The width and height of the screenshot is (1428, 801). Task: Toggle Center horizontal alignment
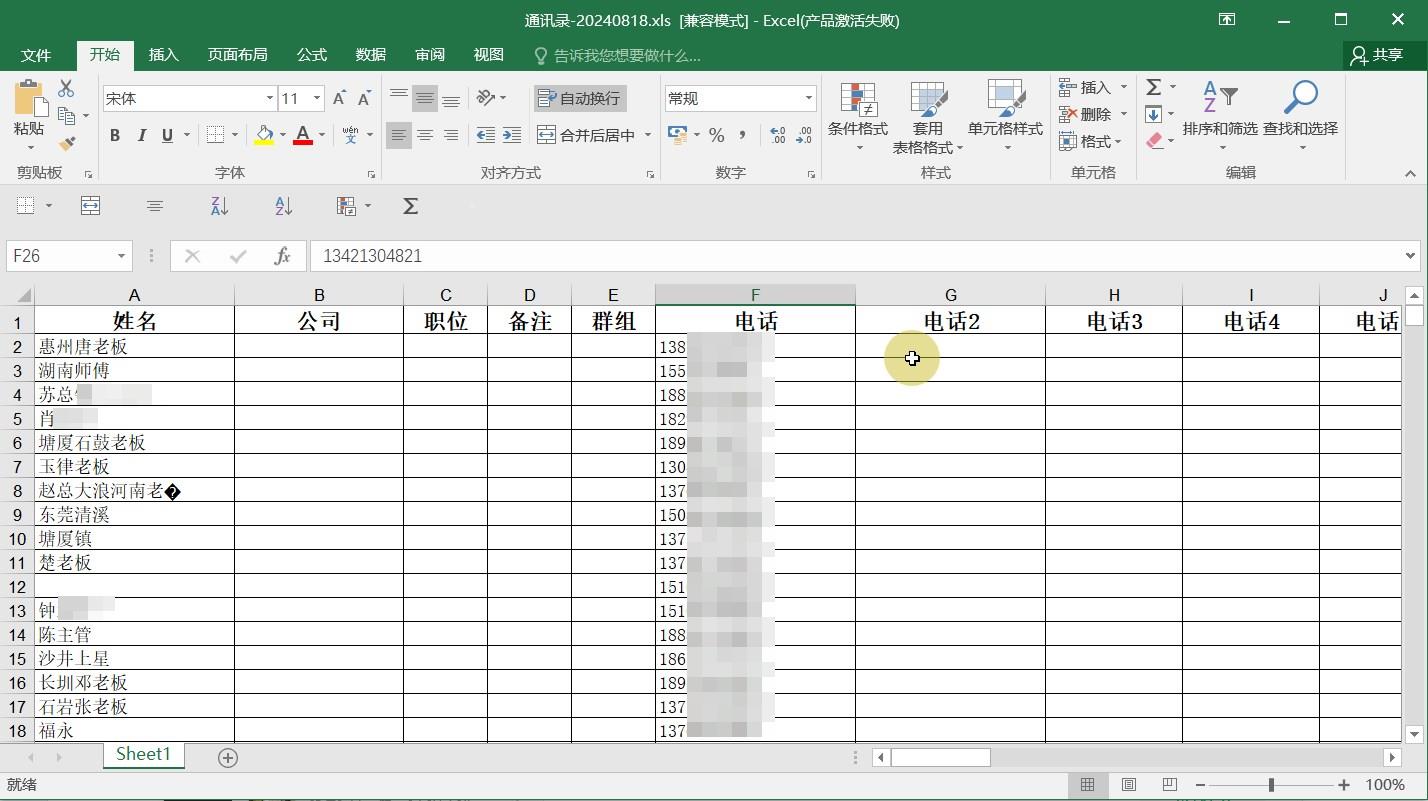pos(425,135)
